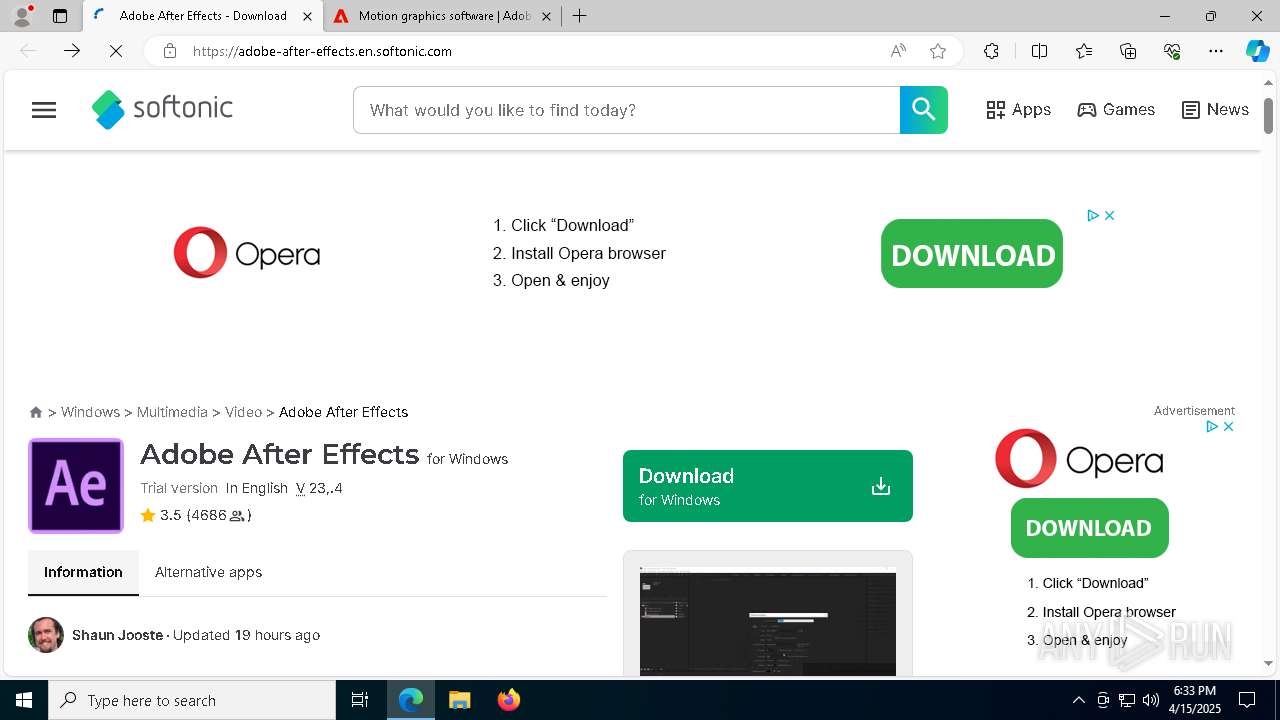Viewport: 1280px width, 720px height.
Task: Launch Firefox from taskbar
Action: tap(508, 700)
